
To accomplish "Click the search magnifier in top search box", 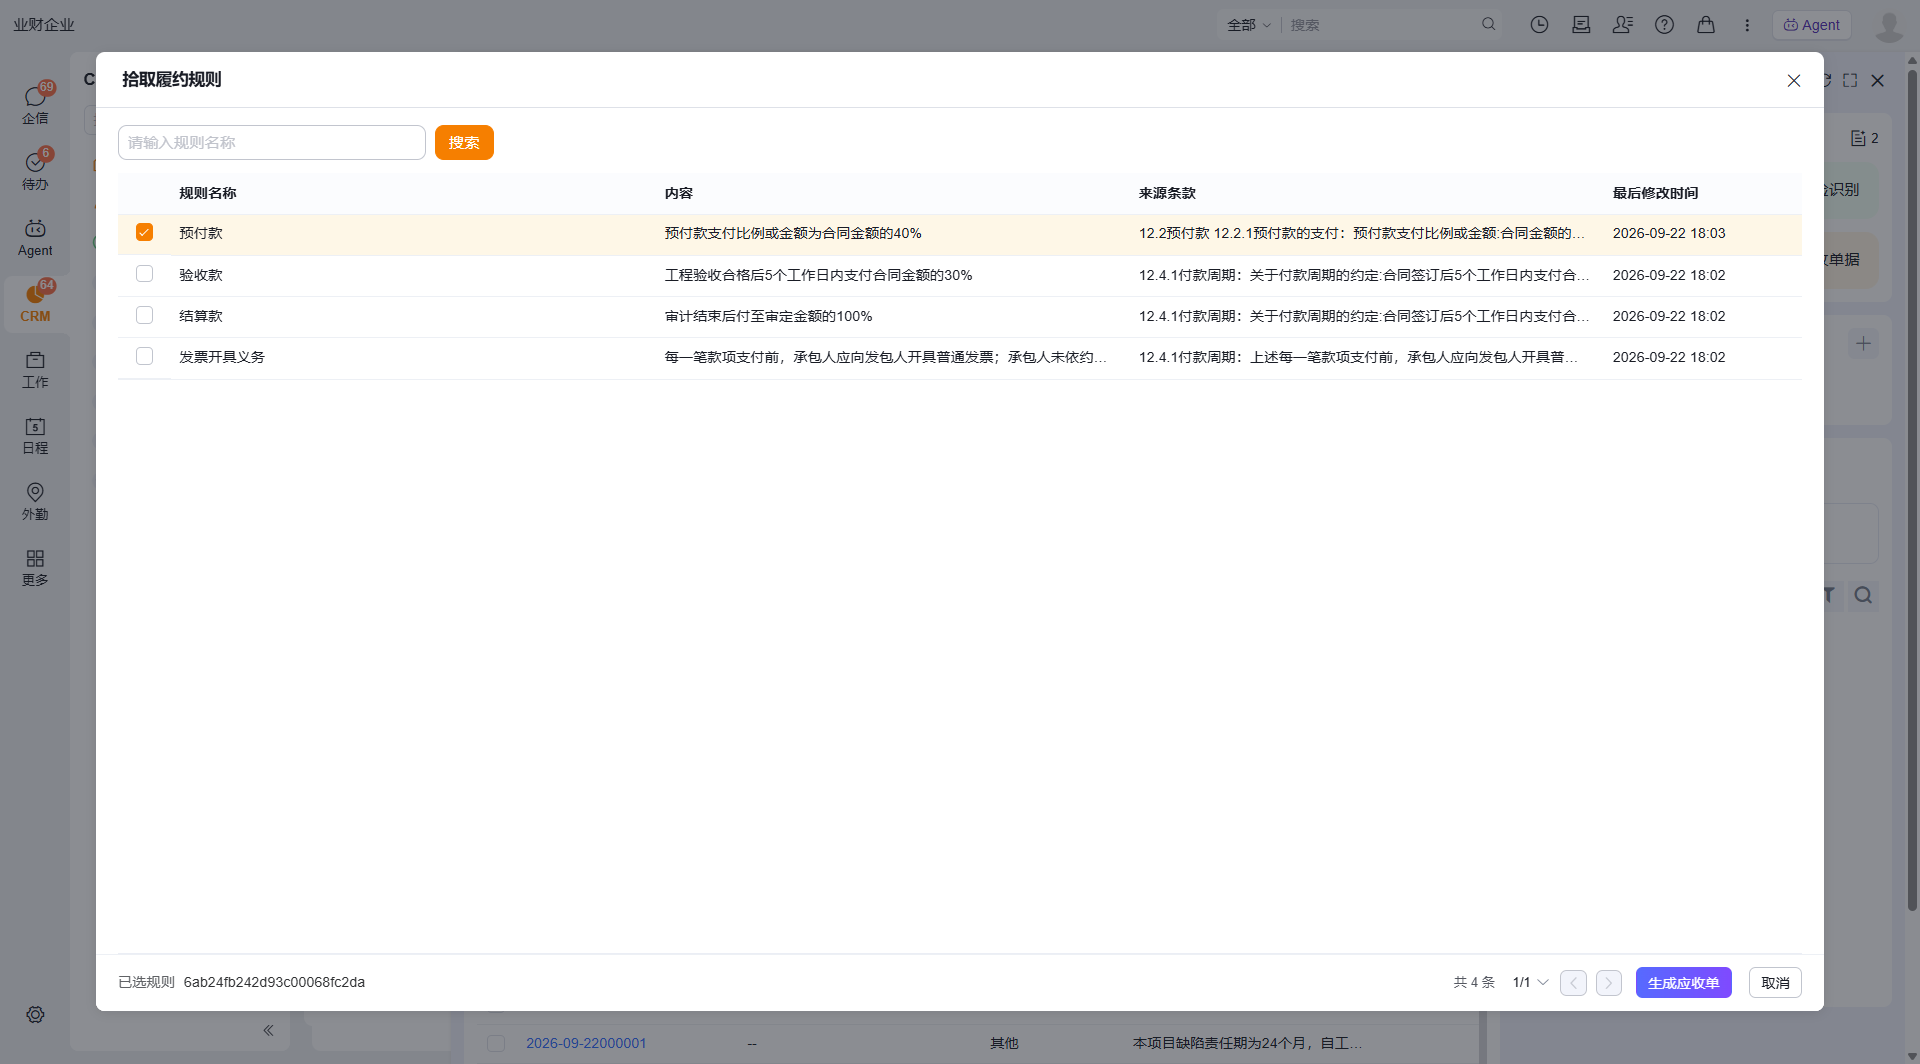I will tap(1488, 24).
